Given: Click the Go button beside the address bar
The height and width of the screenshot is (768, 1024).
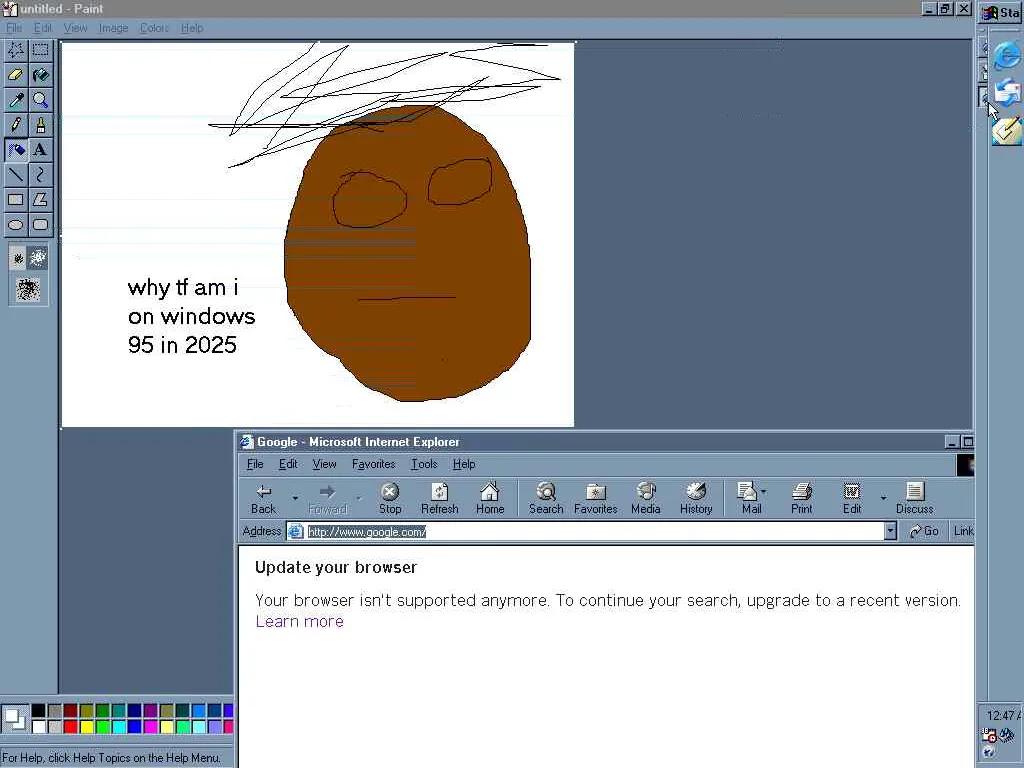Looking at the screenshot, I should 923,532.
